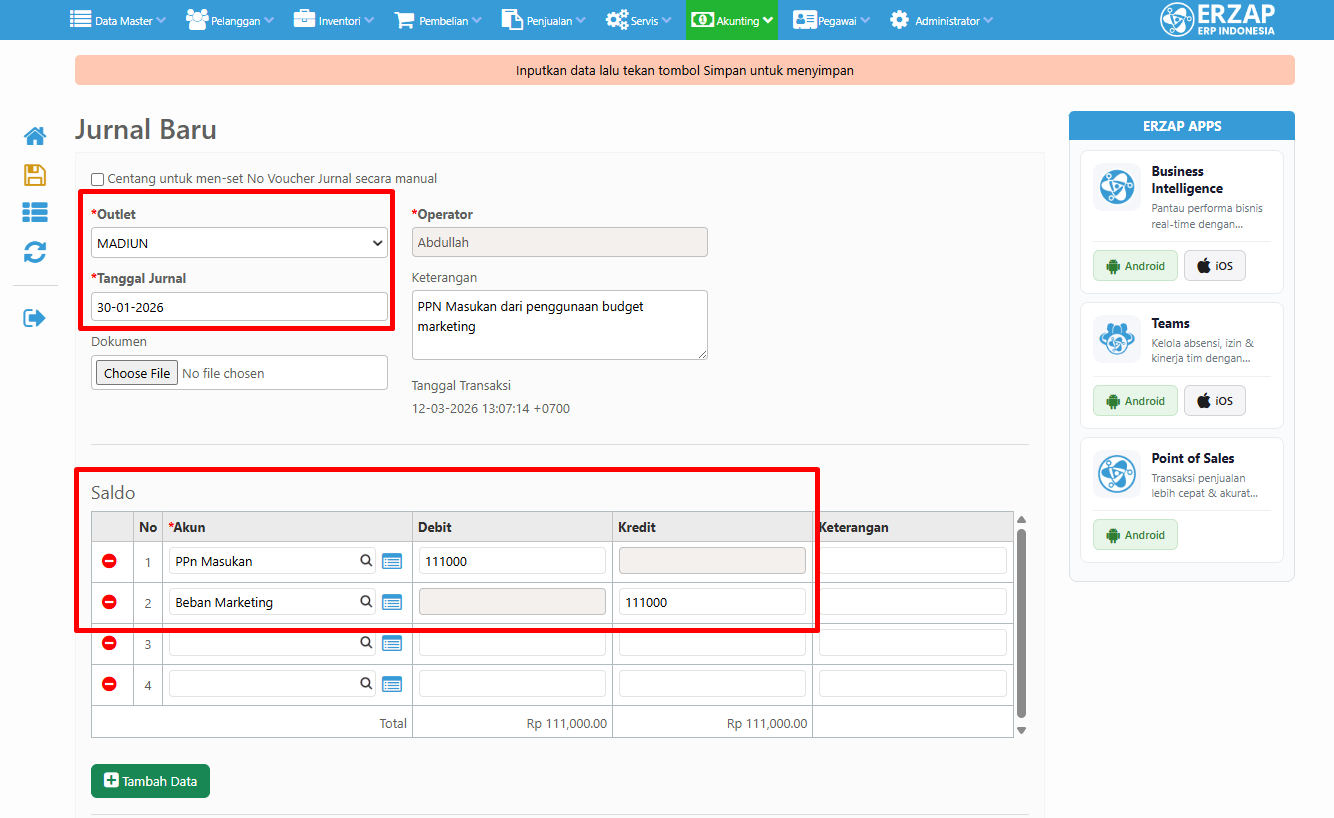Viewport: 1334px width, 818px height.
Task: Open the Outlet MADIUN dropdown
Action: (x=239, y=243)
